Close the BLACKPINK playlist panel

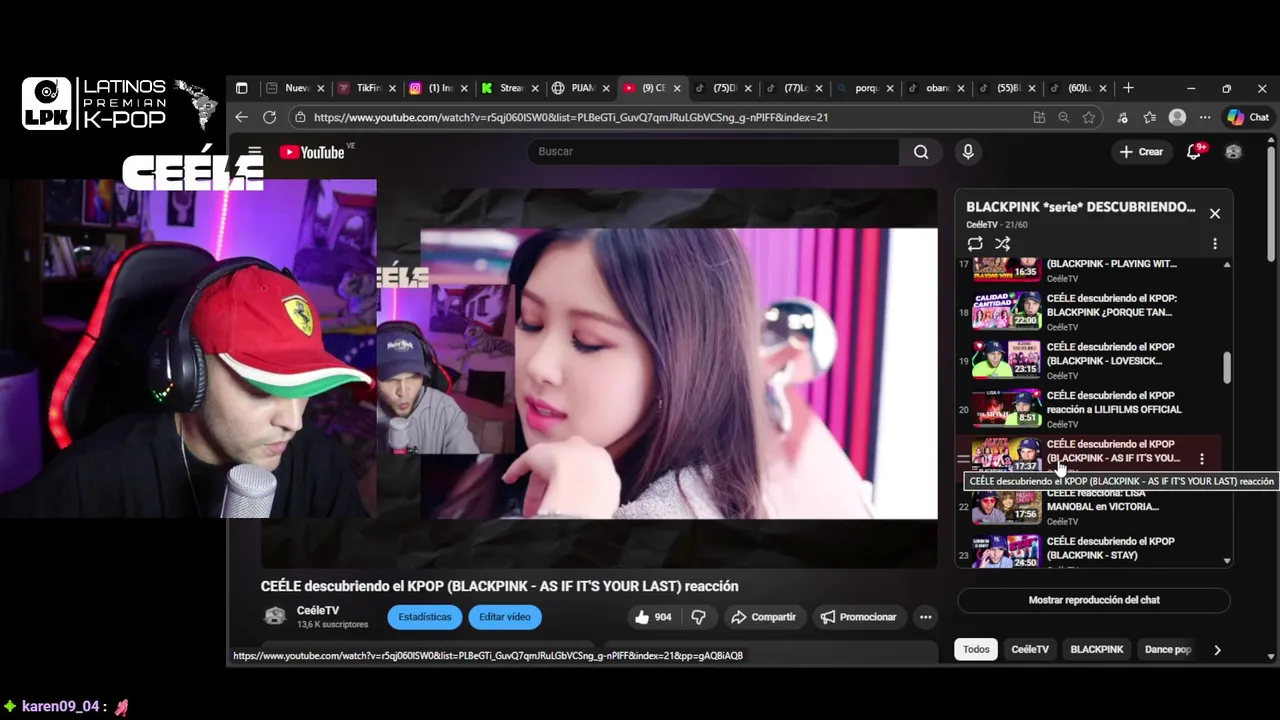pos(1215,213)
